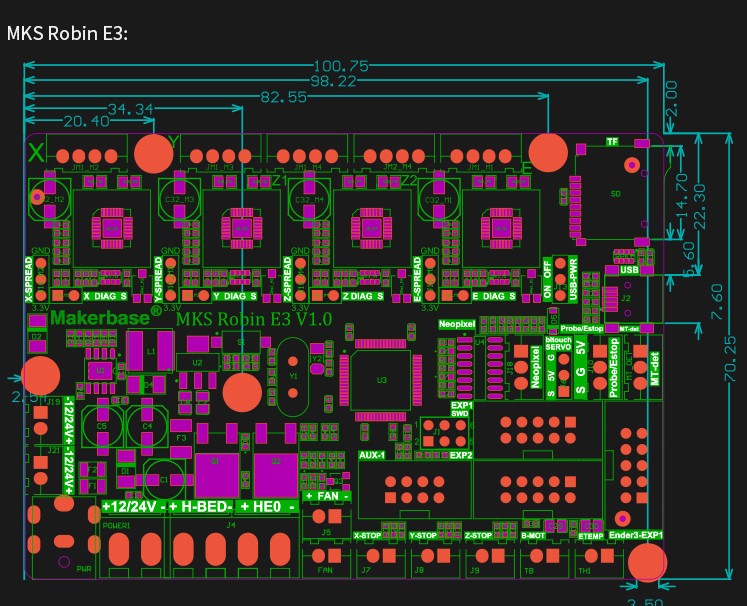
Task: Click the Z-STOP endstop label
Action: pos(478,535)
